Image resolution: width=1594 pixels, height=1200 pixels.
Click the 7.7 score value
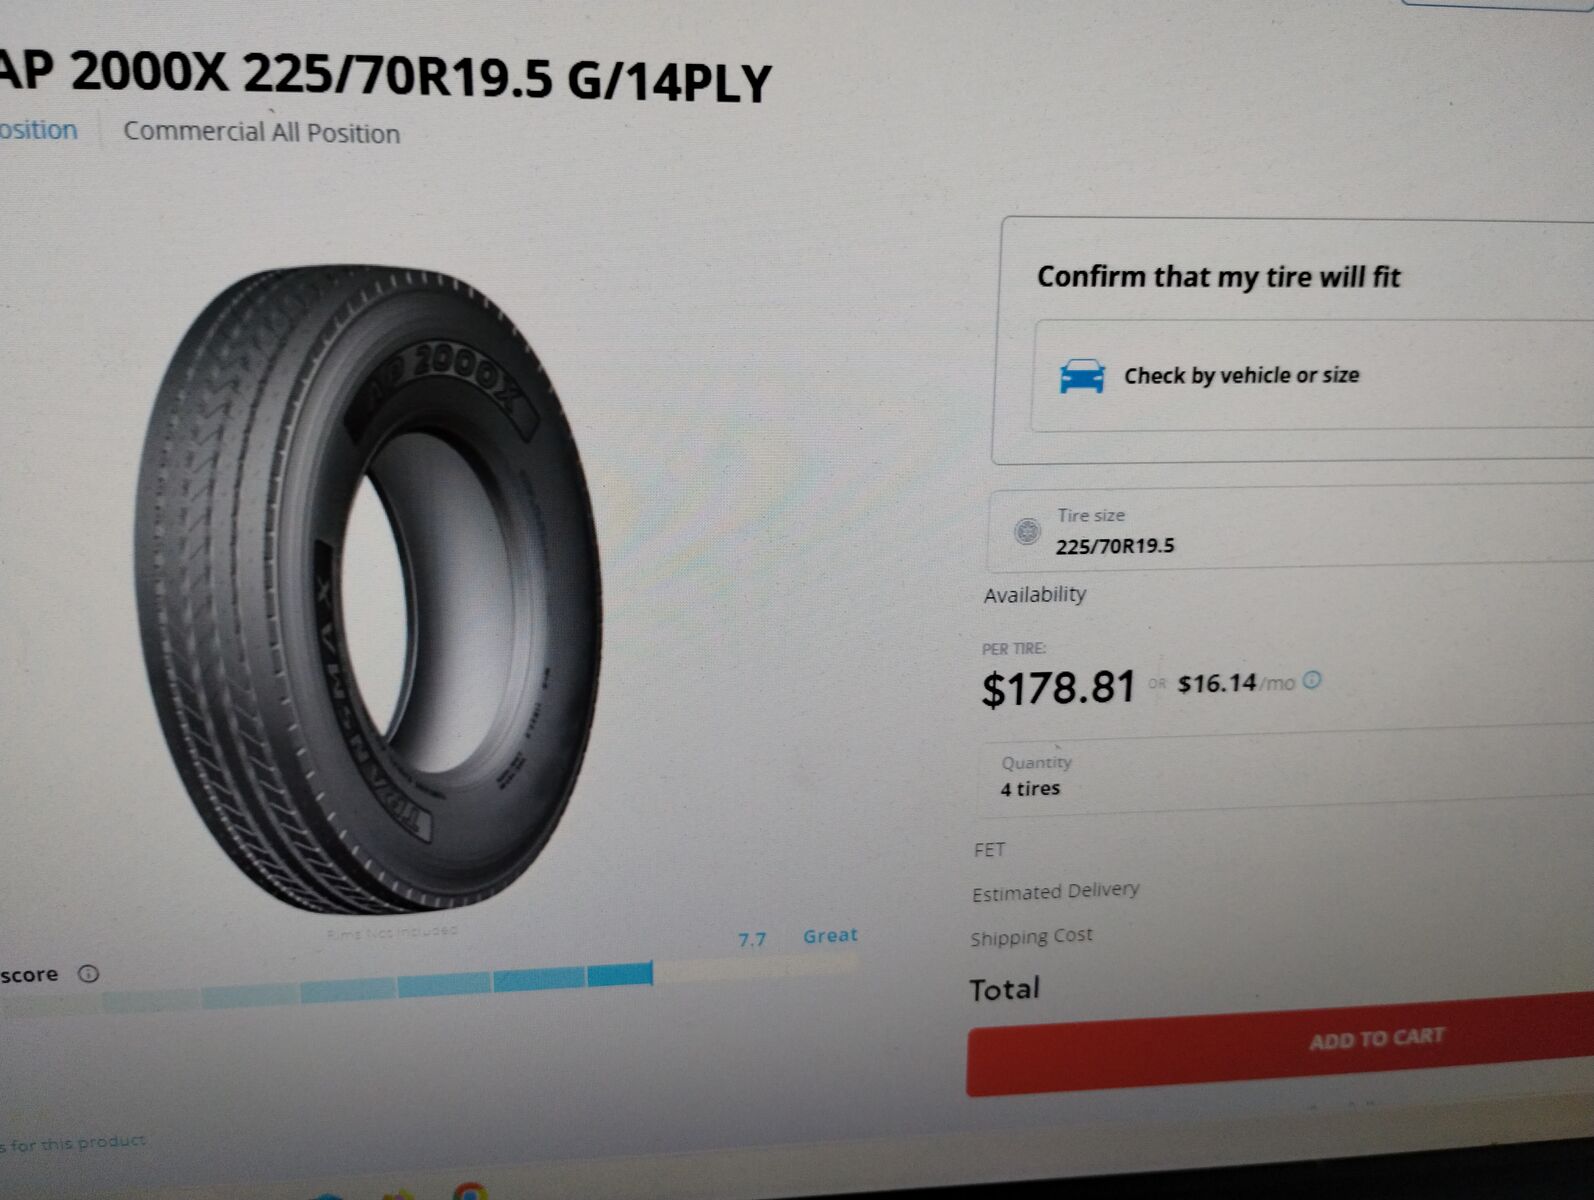[751, 940]
